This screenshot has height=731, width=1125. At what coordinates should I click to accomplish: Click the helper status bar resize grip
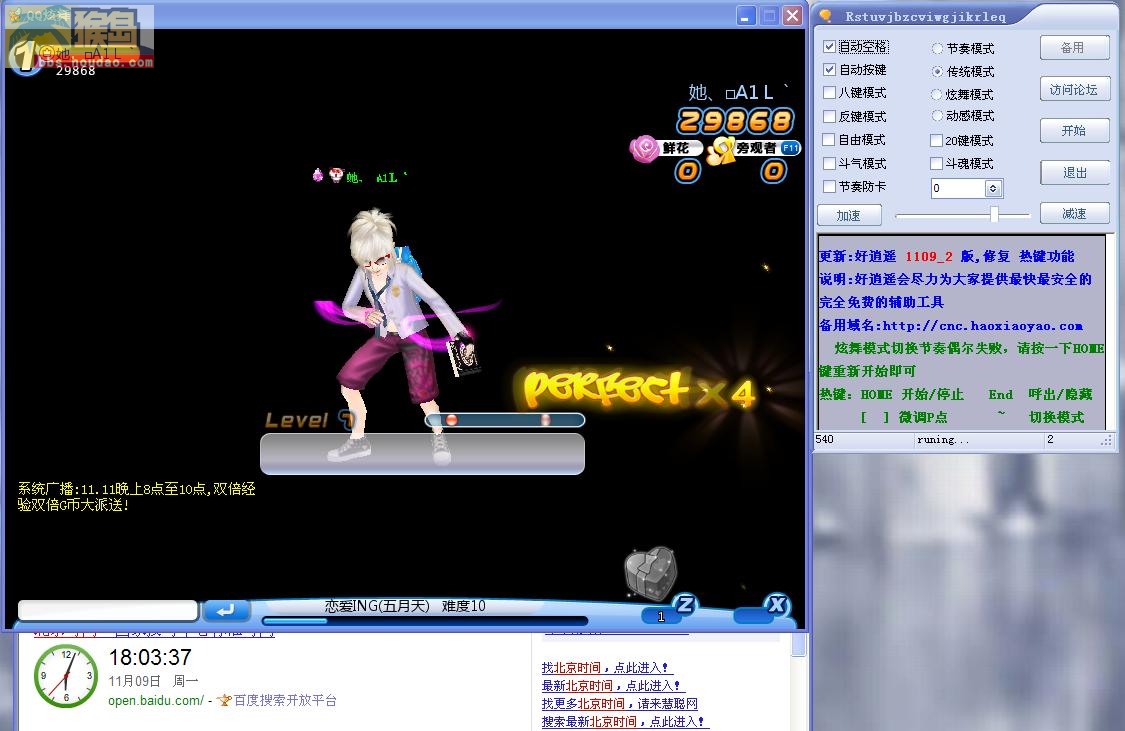[x=1107, y=441]
